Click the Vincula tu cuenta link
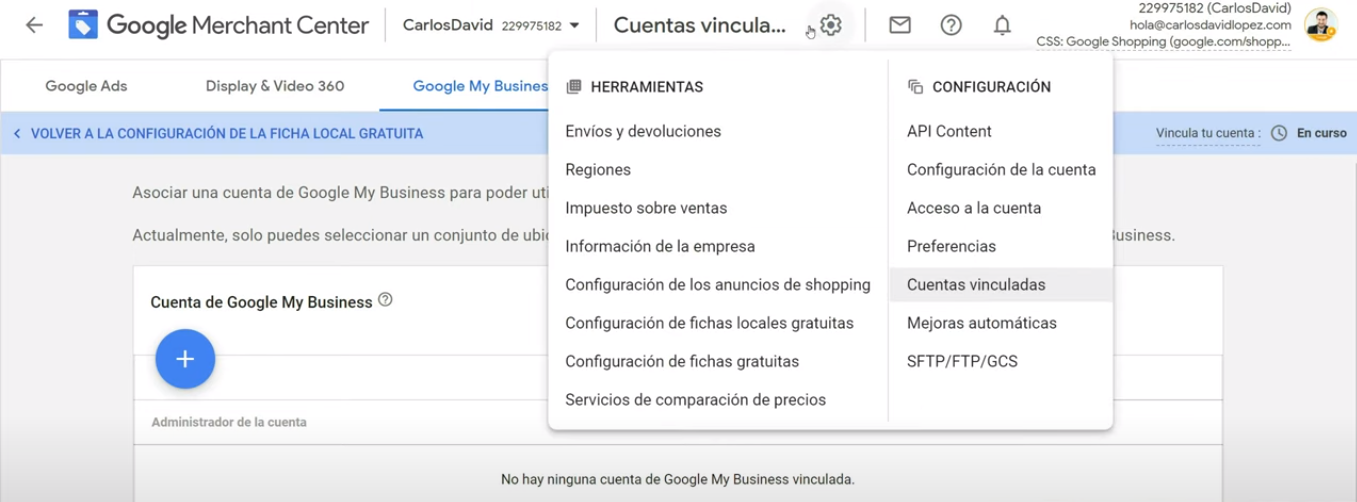This screenshot has height=502, width=1357. 1207,133
